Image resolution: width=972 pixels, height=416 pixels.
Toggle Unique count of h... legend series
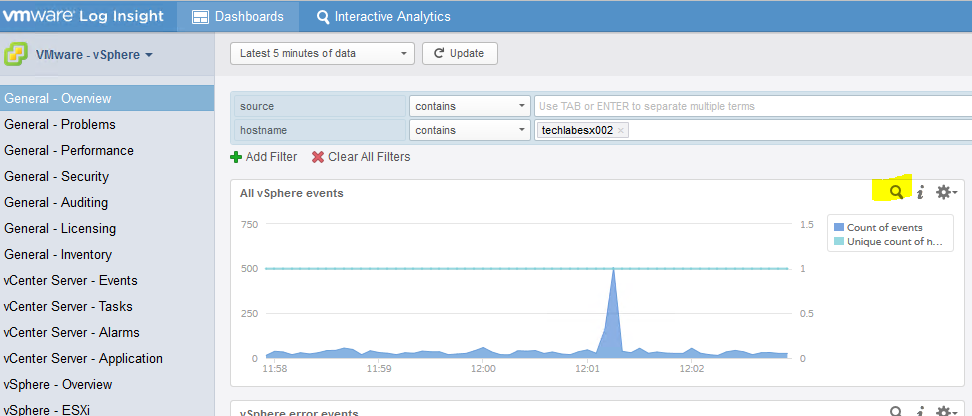(888, 242)
